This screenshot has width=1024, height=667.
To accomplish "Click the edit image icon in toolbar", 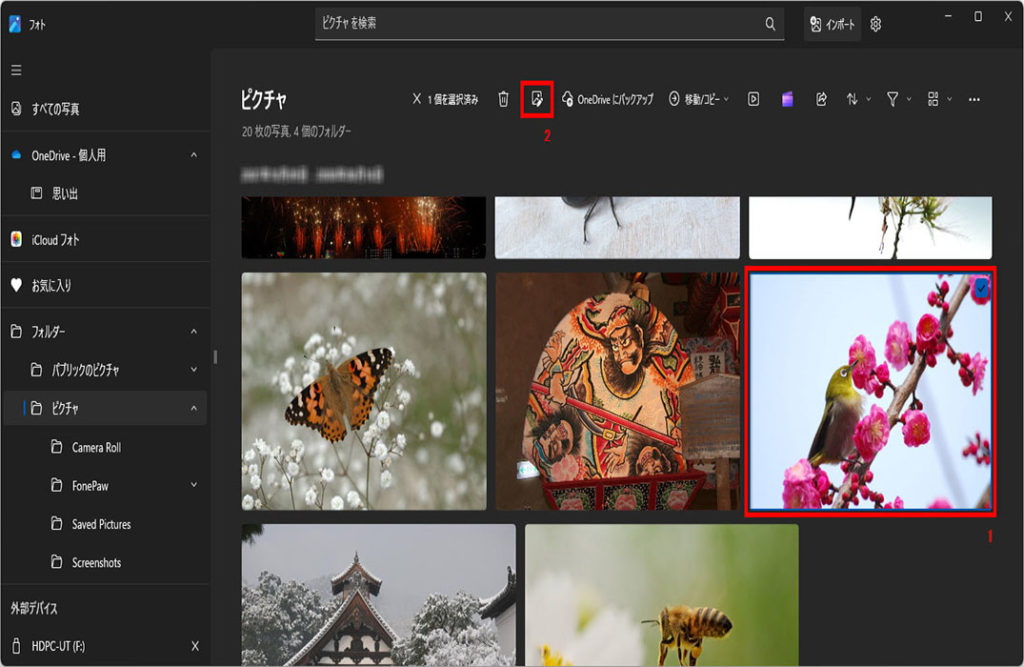I will pyautogui.click(x=537, y=98).
